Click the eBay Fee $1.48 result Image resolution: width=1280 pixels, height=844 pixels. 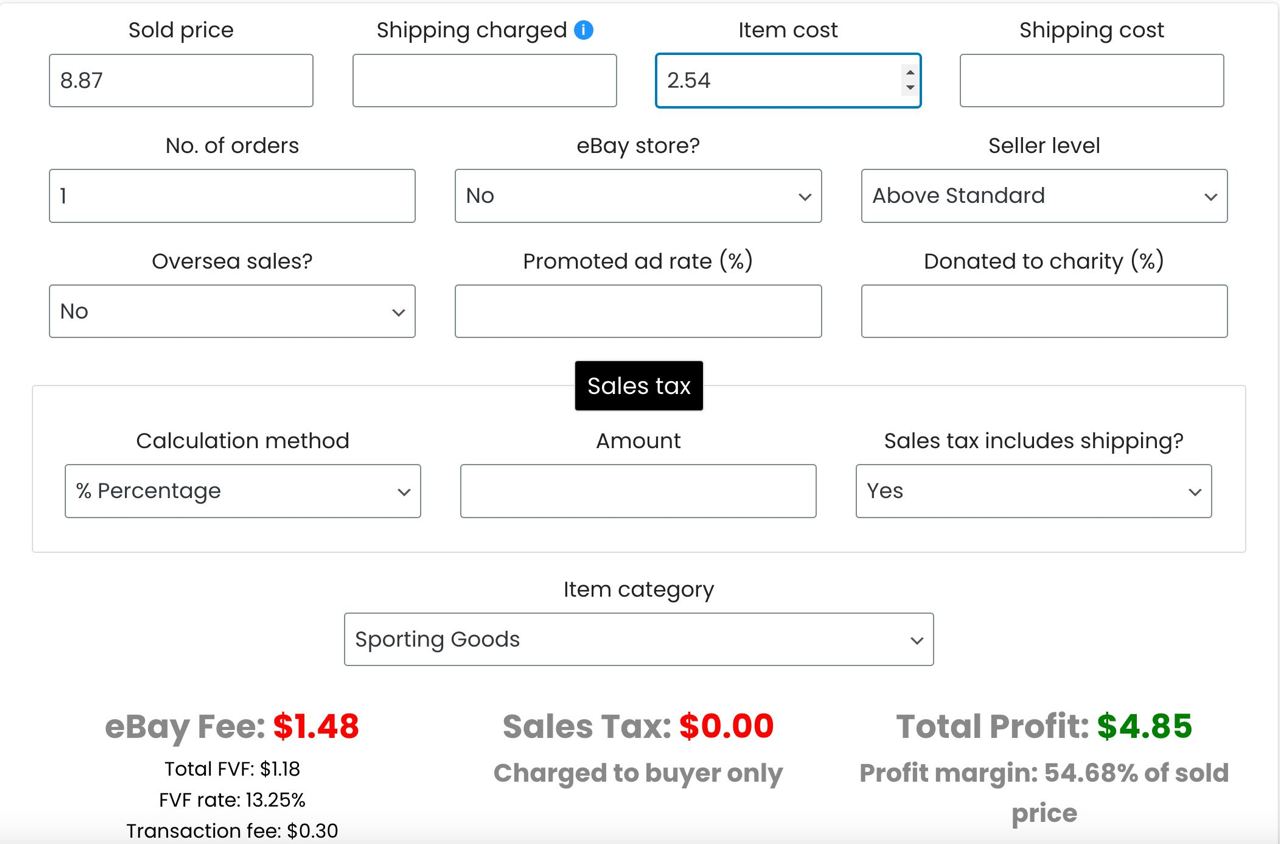[232, 726]
